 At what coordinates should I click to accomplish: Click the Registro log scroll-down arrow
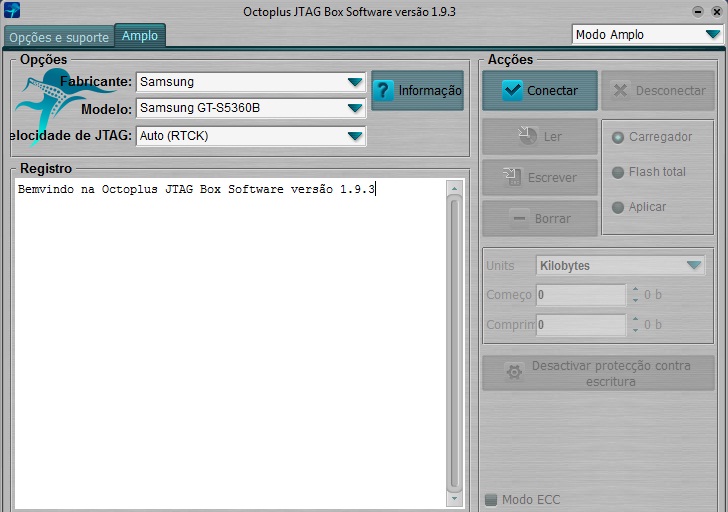[454, 499]
